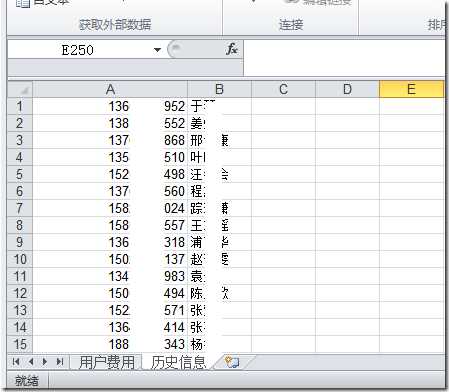The width and height of the screenshot is (449, 392).
Task: Select highlighted column E header
Action: click(x=412, y=89)
